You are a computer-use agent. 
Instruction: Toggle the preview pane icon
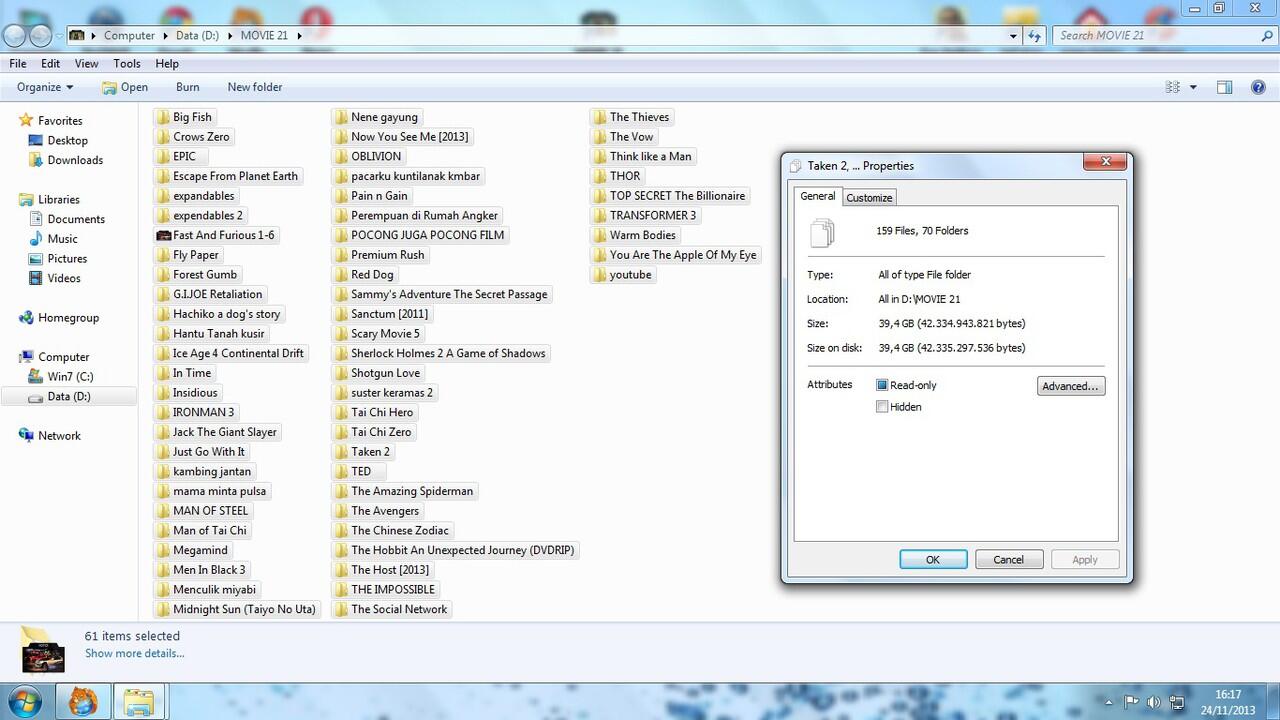(1224, 87)
